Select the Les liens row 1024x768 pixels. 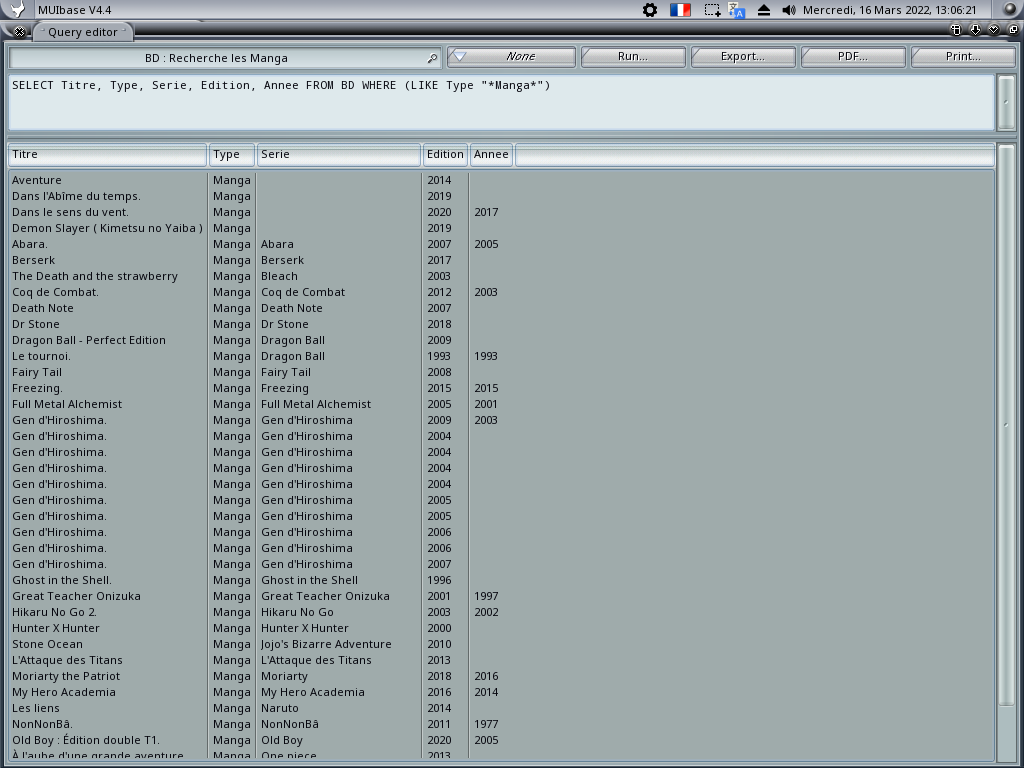(501, 708)
